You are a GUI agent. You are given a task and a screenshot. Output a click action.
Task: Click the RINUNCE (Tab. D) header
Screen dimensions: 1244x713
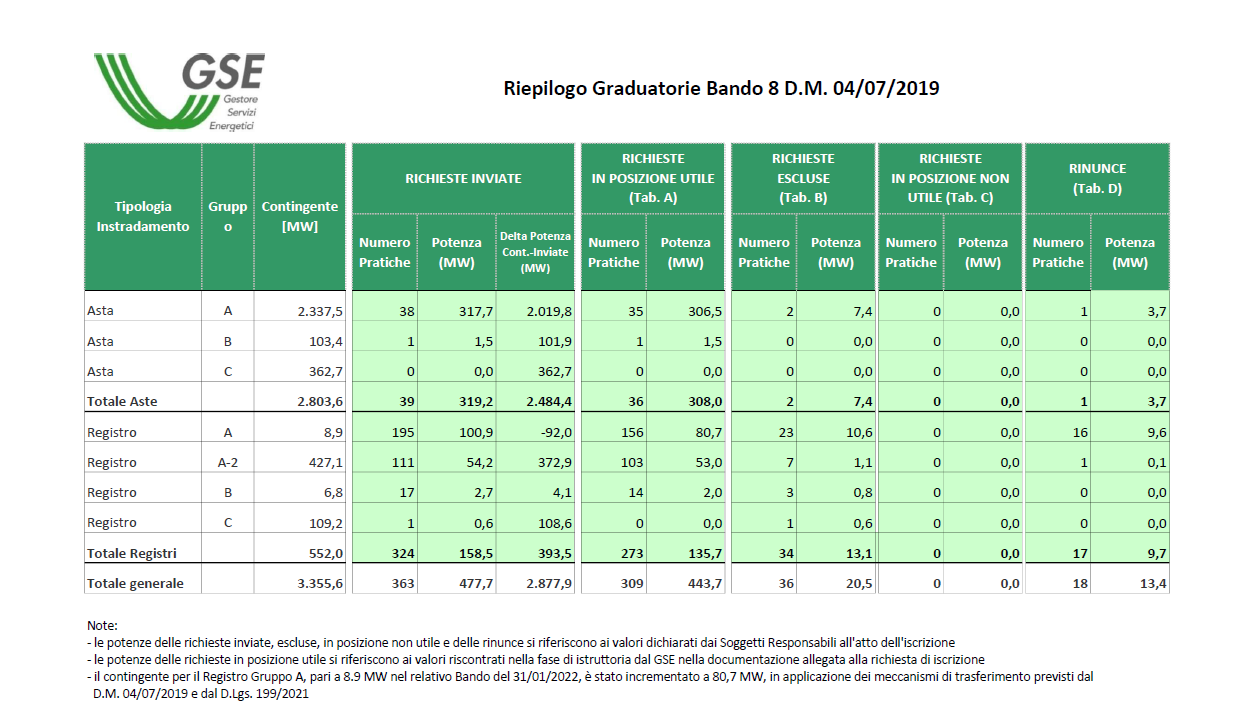coord(1097,178)
